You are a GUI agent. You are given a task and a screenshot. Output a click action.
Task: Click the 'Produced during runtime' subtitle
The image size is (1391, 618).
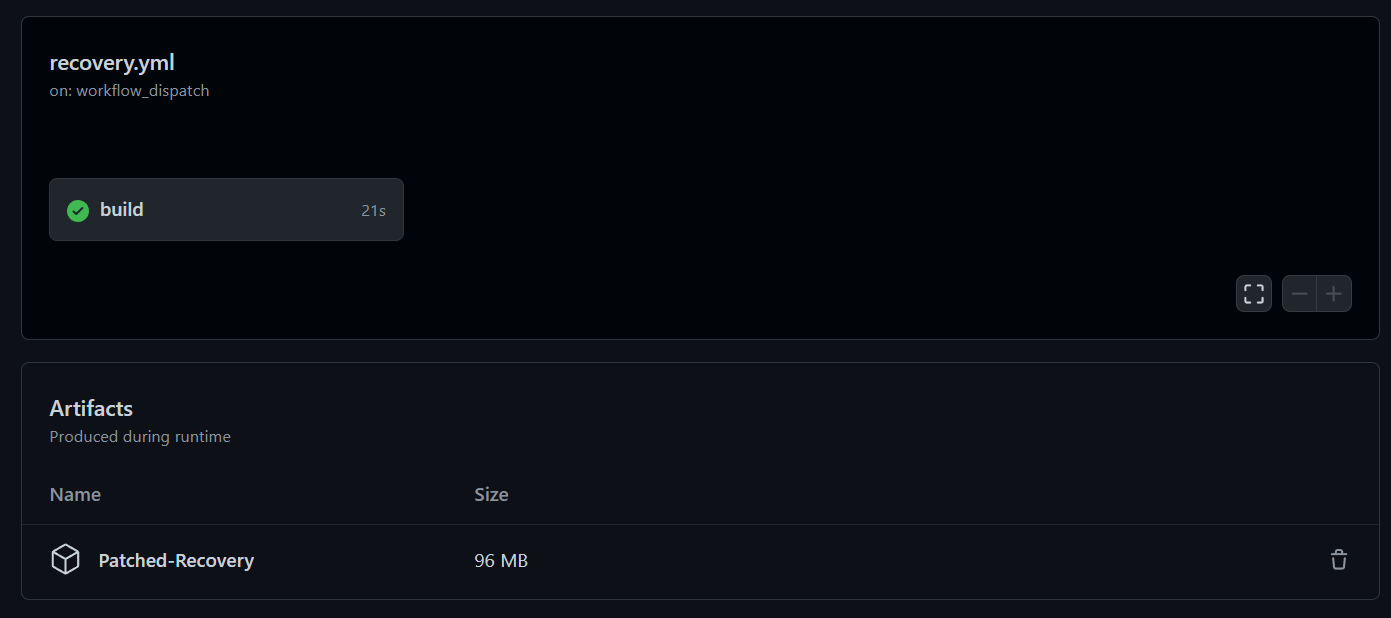tap(140, 437)
